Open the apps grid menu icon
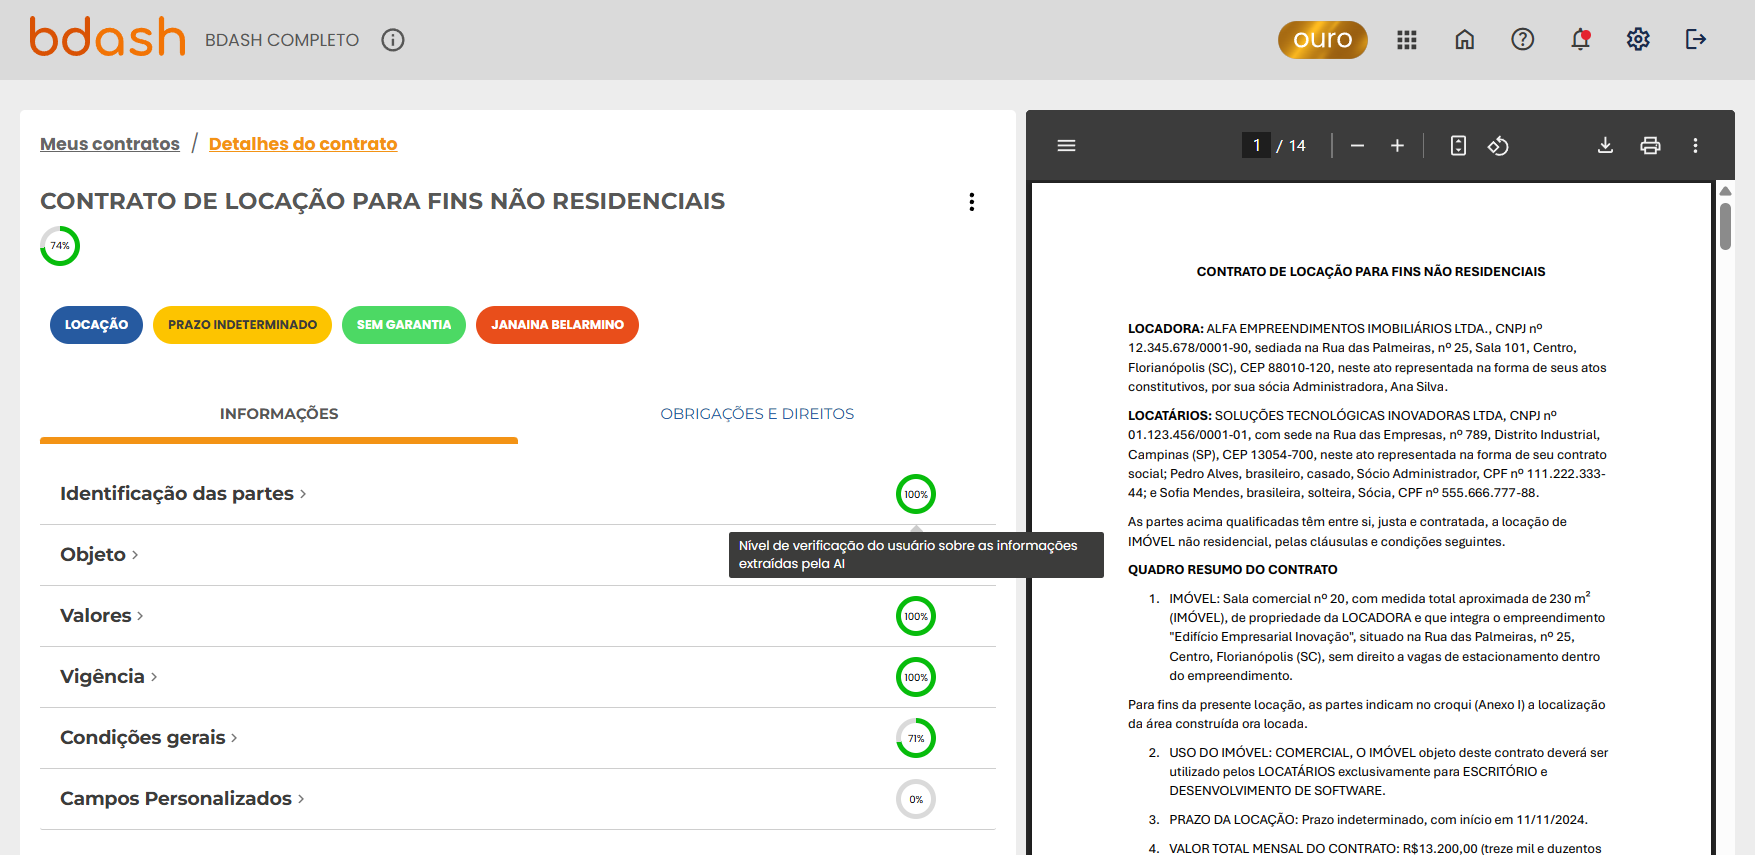 coord(1406,40)
